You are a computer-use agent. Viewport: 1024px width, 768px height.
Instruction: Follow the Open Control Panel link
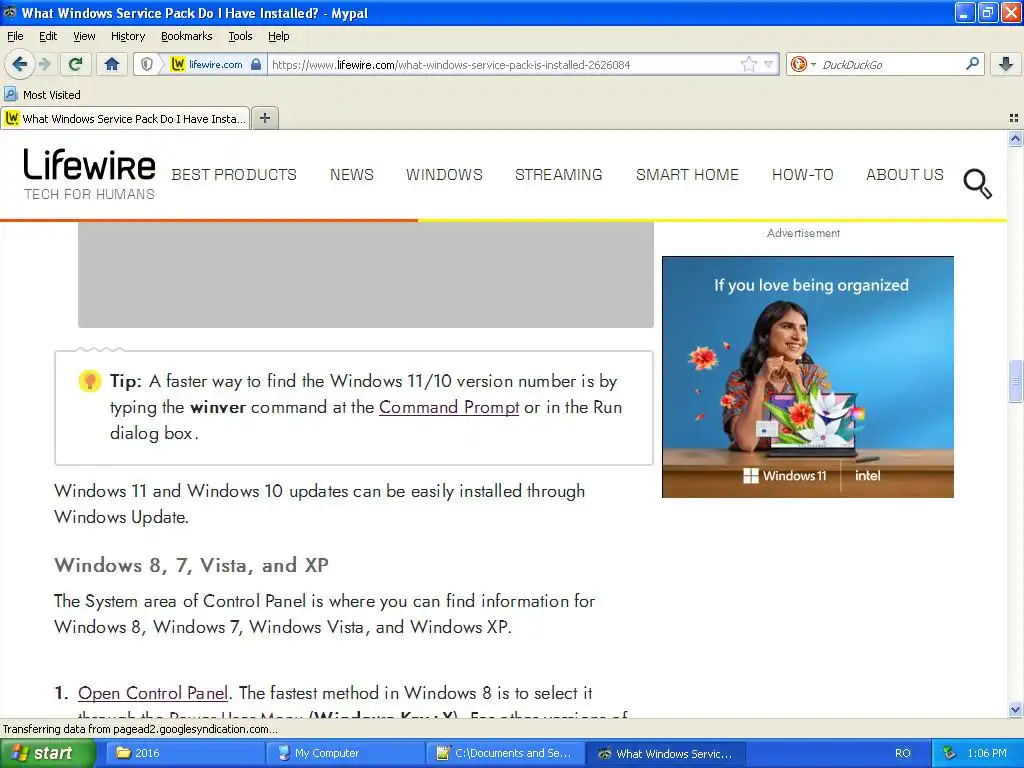pyautogui.click(x=153, y=693)
